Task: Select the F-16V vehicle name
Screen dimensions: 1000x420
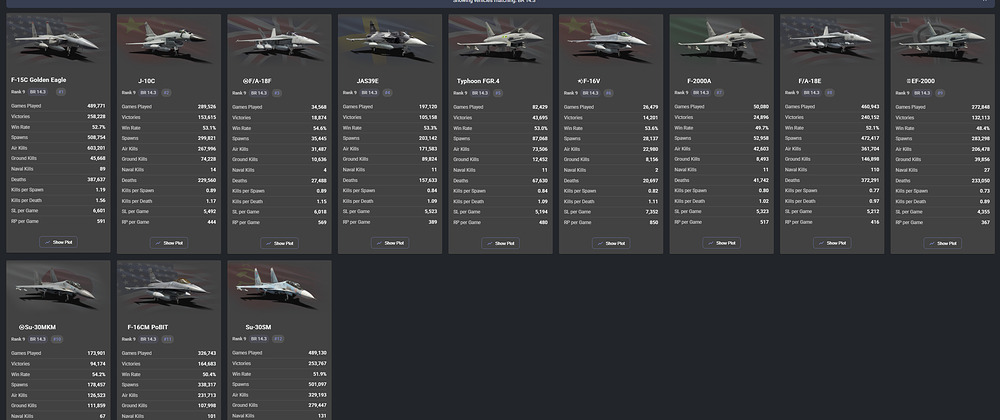Action: coord(587,81)
